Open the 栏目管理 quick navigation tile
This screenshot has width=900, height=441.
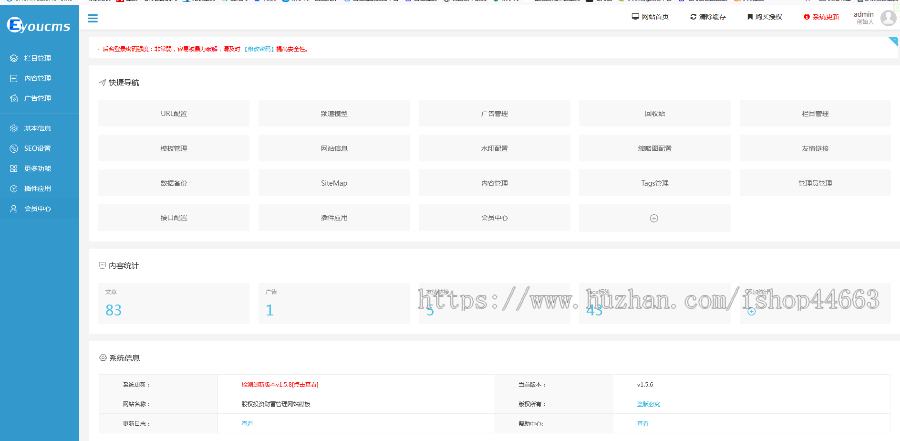[x=815, y=113]
